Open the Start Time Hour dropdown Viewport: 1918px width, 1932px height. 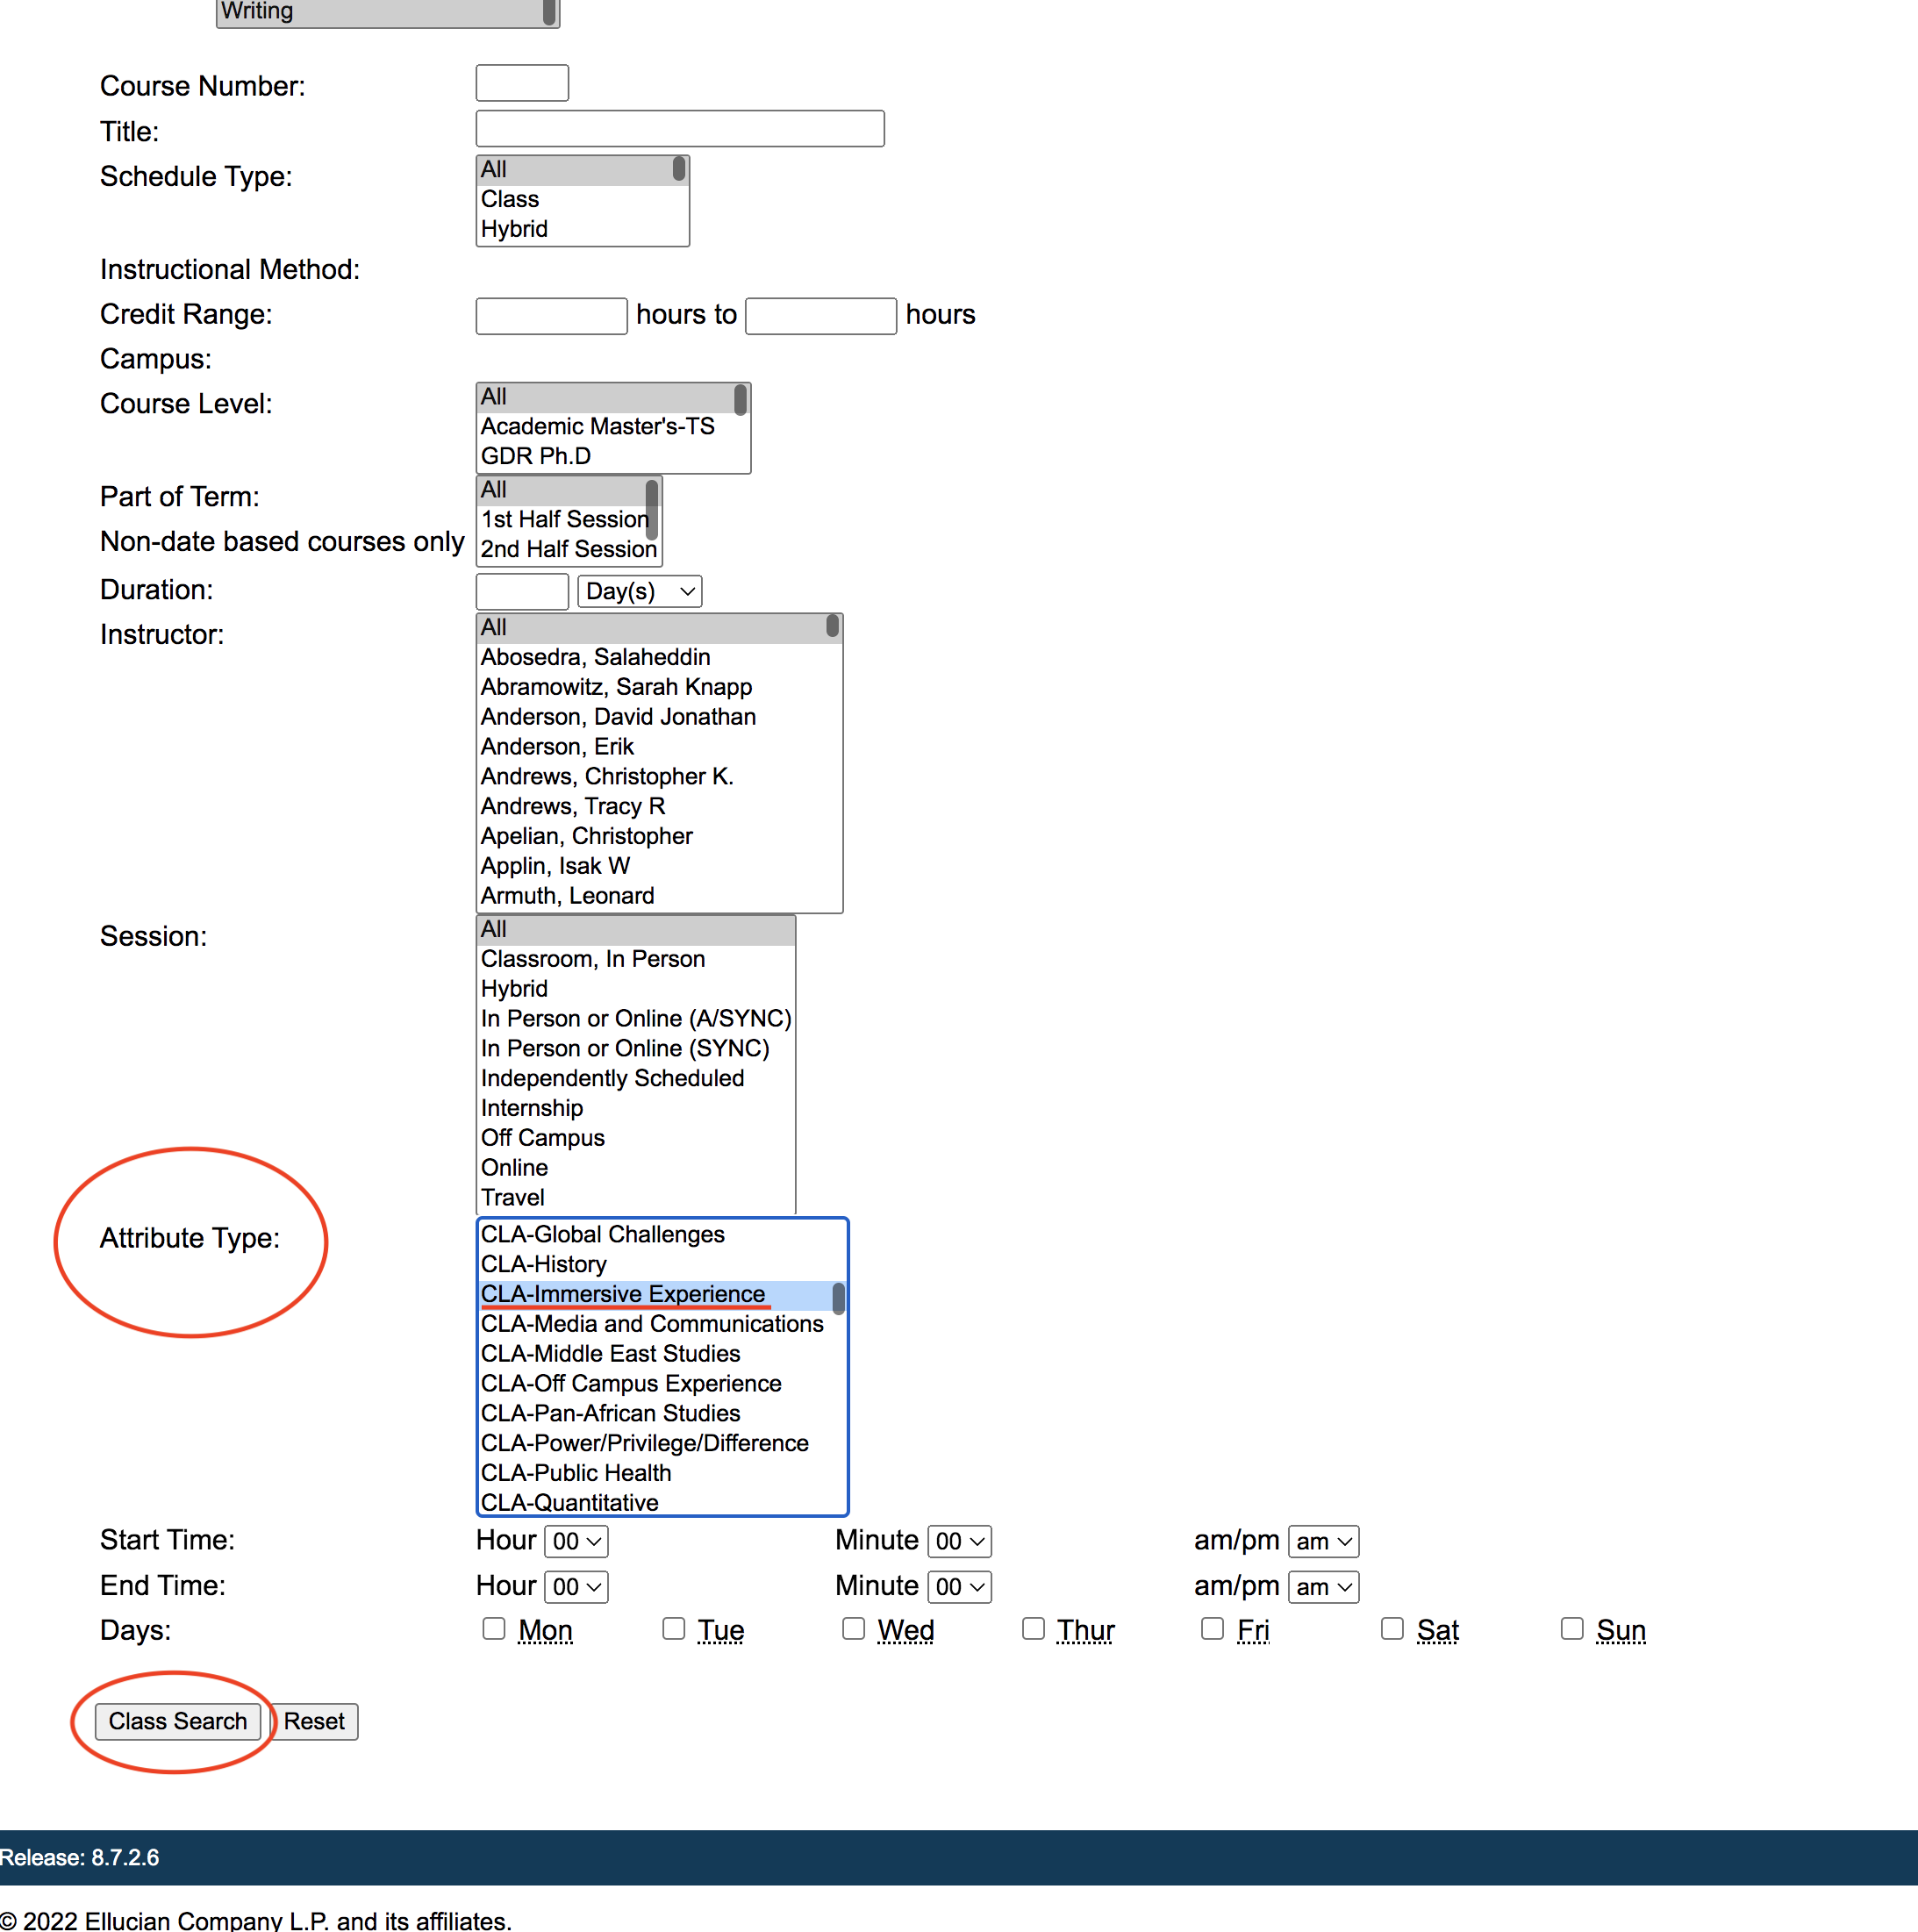(x=576, y=1541)
